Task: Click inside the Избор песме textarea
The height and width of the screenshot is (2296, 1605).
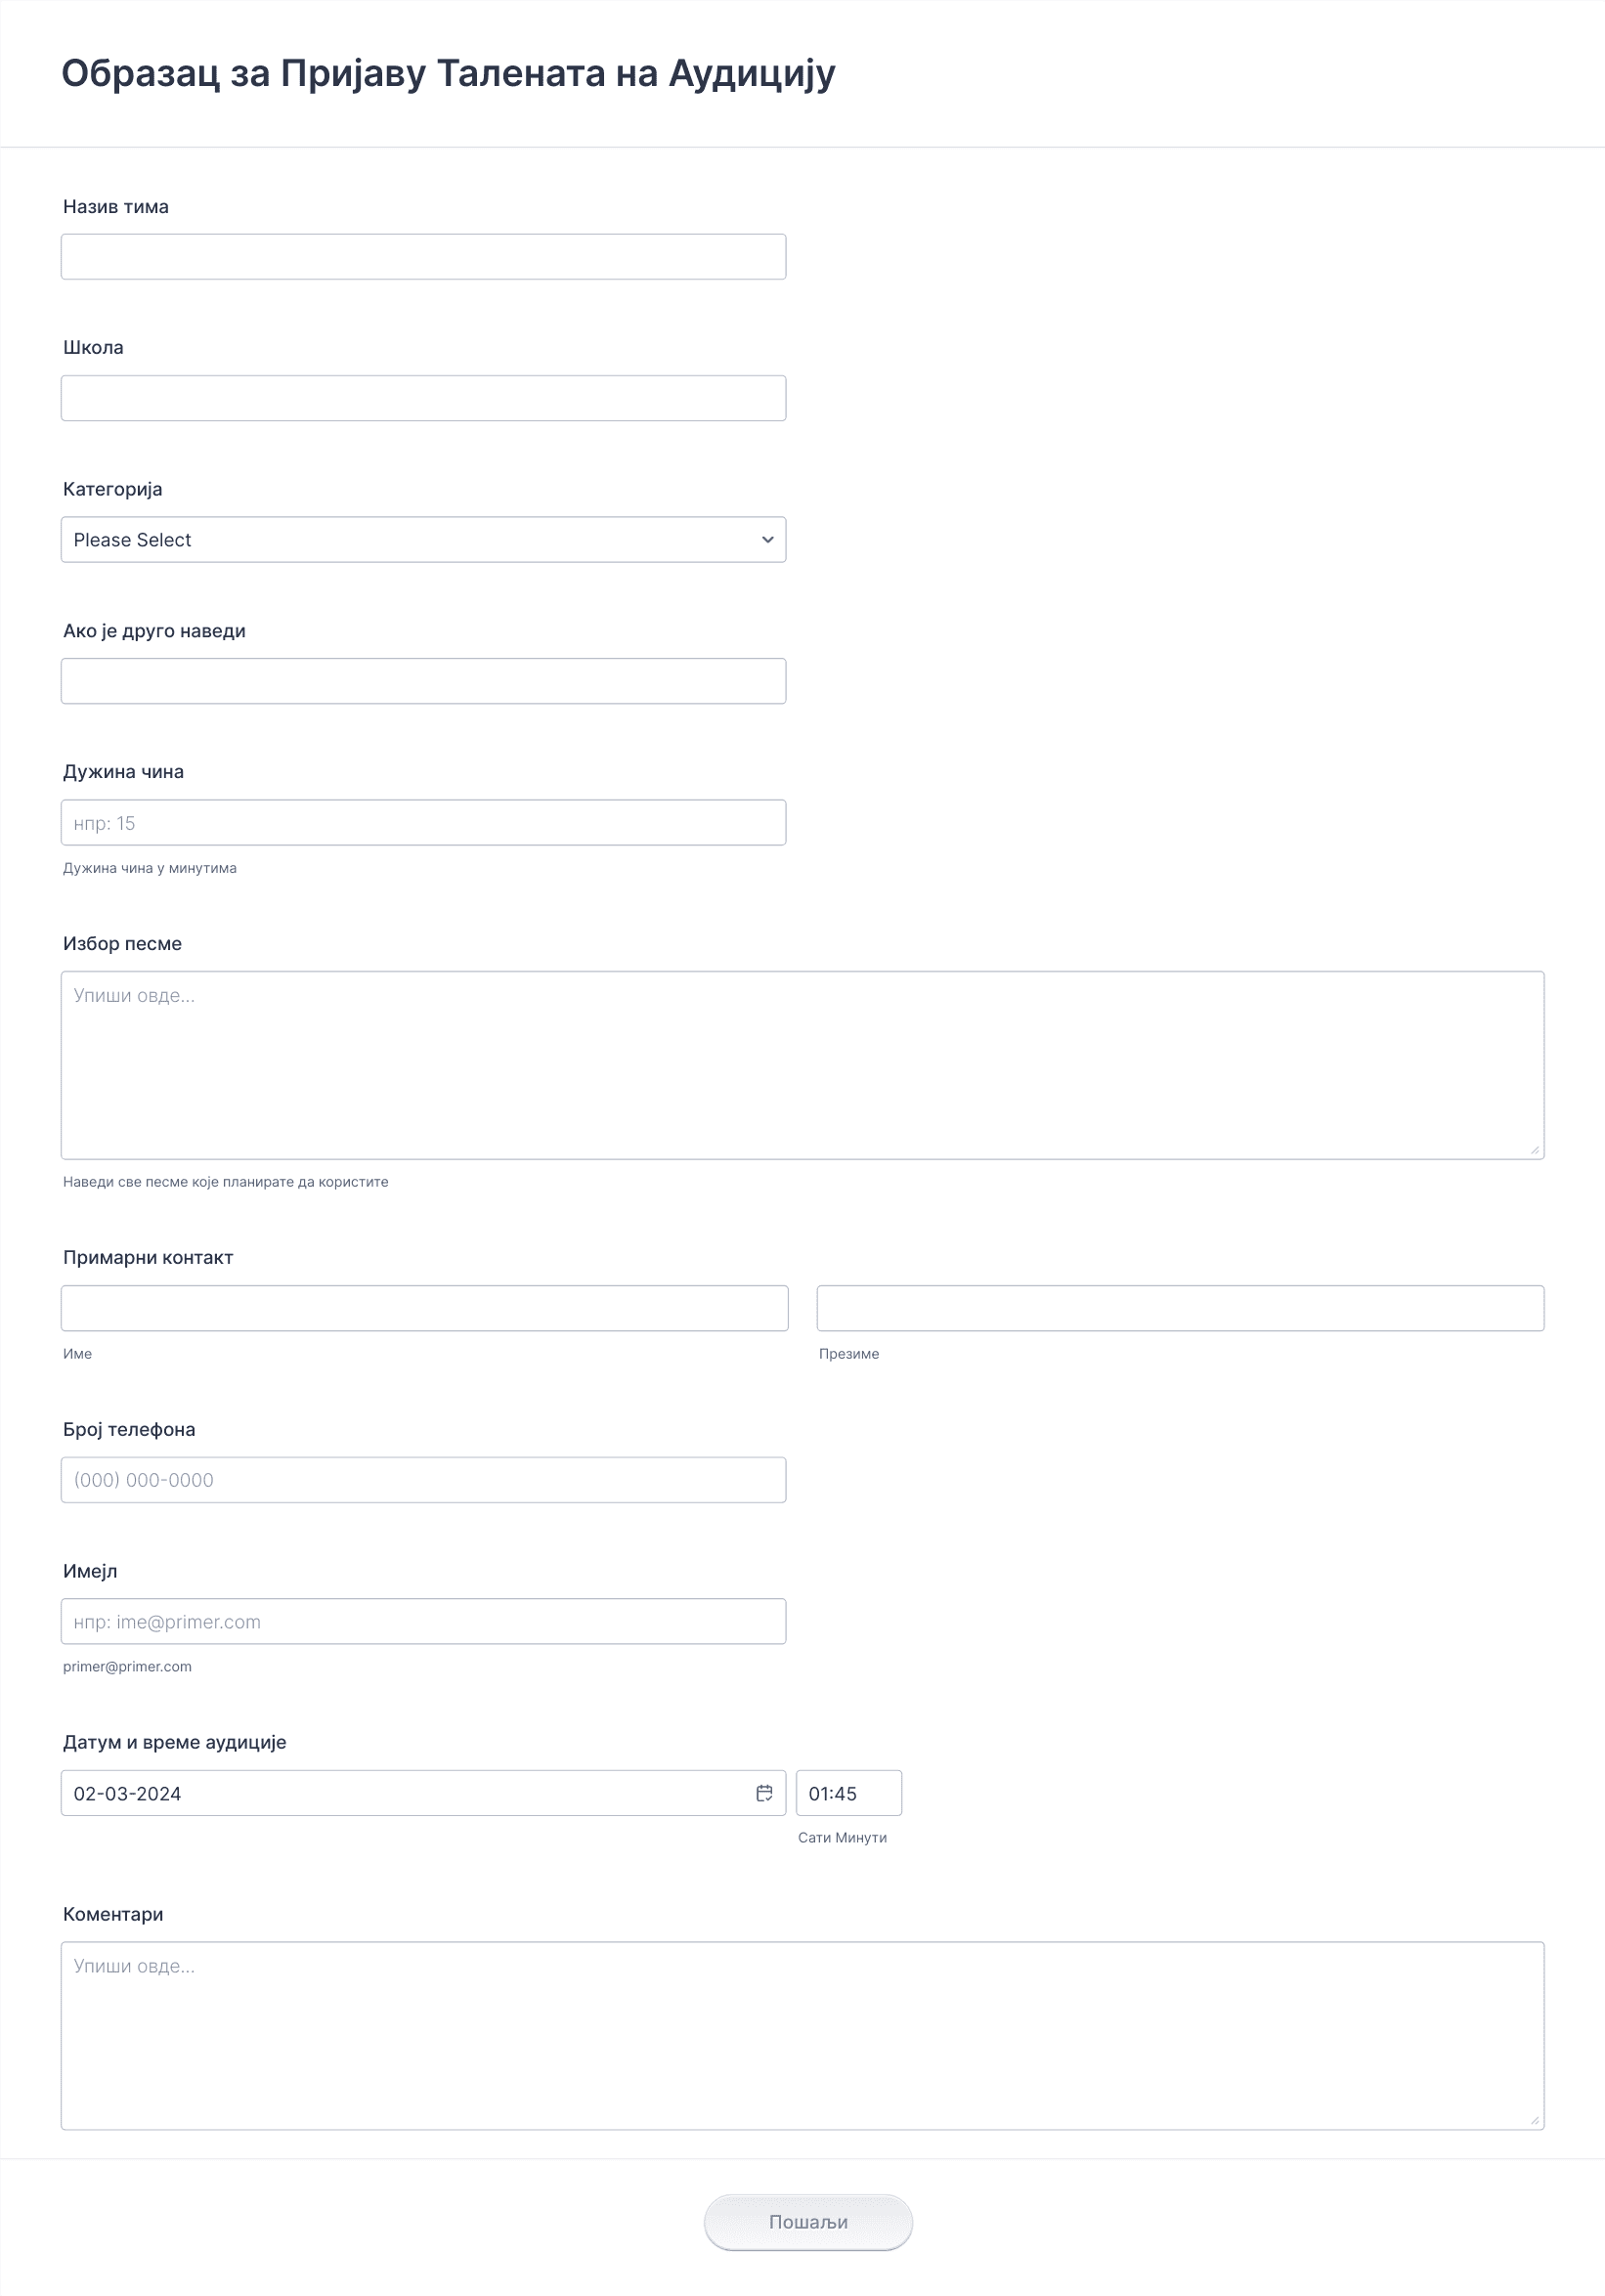Action: 802,1065
